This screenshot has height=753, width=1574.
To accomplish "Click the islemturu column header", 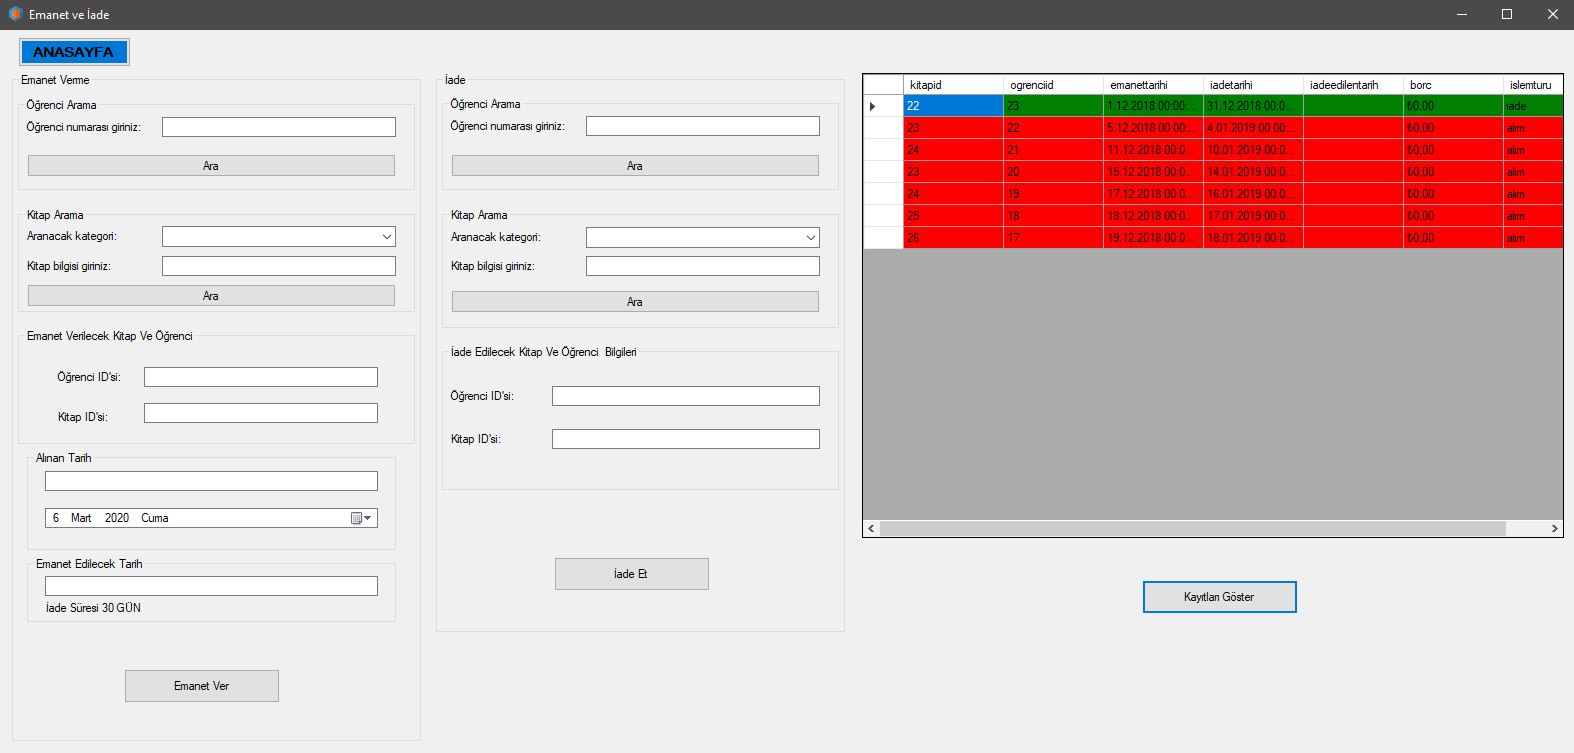I will coord(1533,85).
